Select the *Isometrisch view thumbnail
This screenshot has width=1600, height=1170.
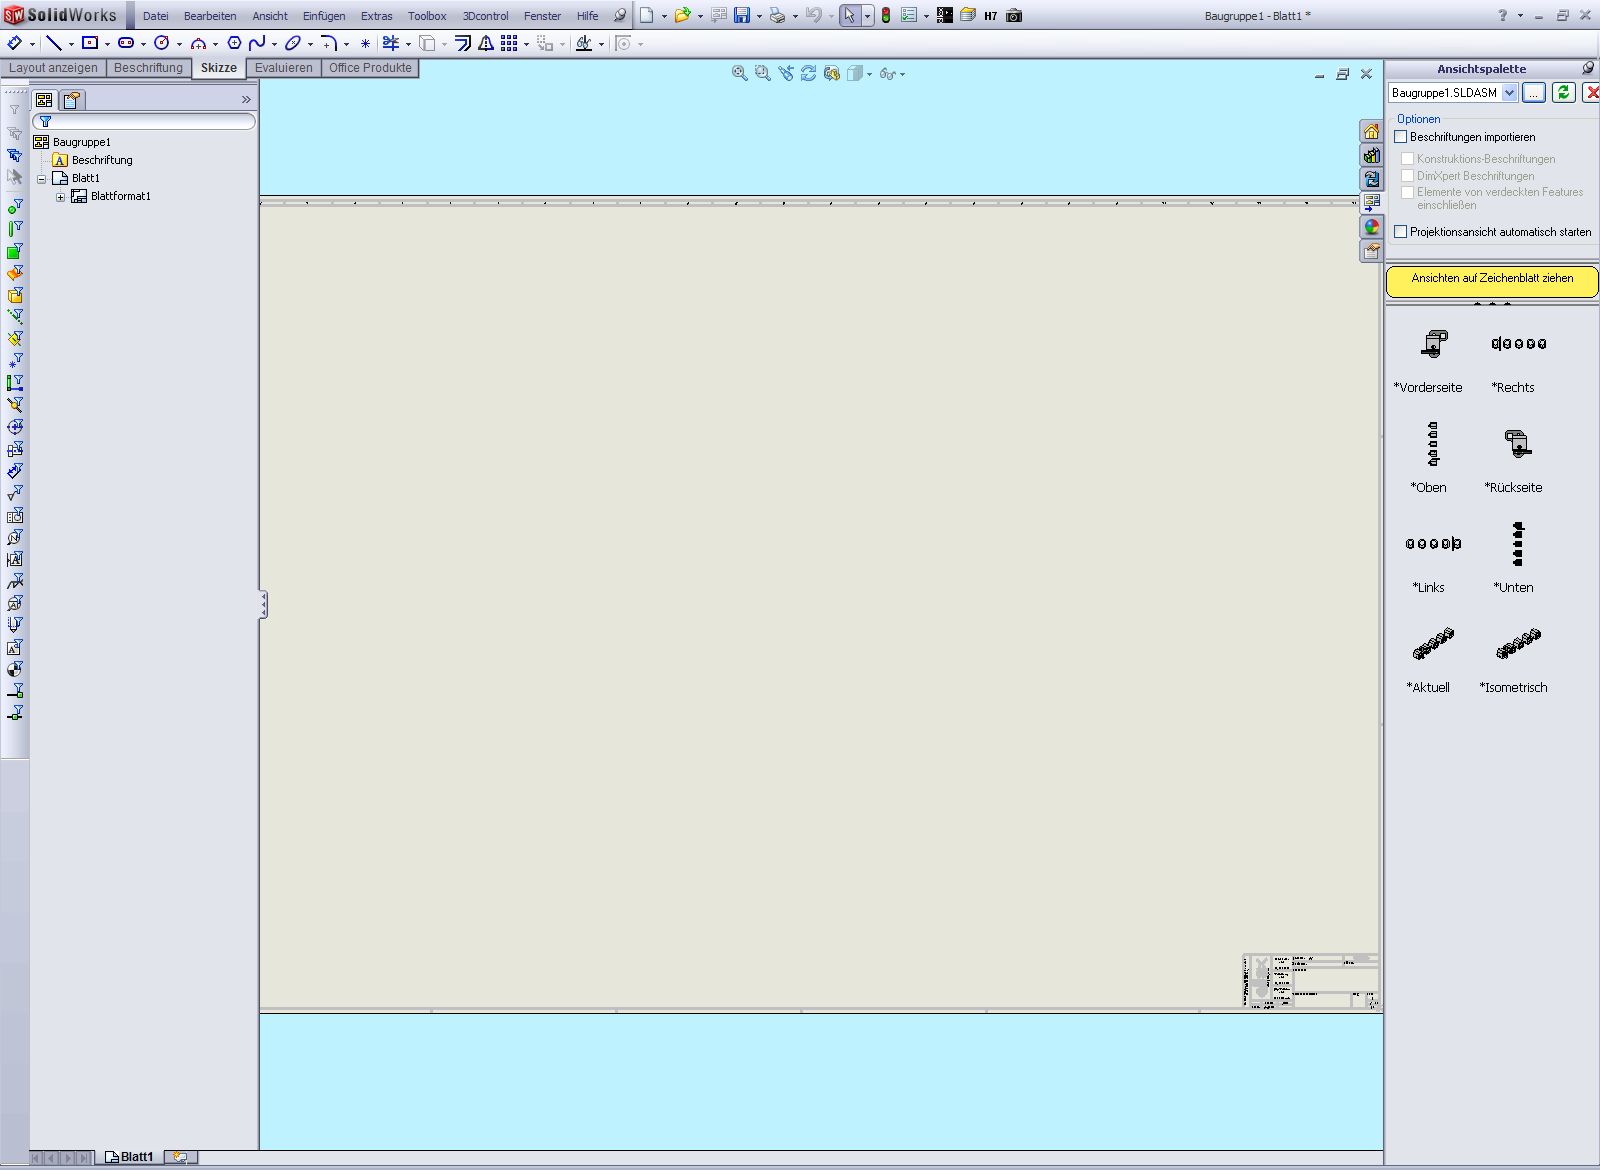tap(1517, 644)
